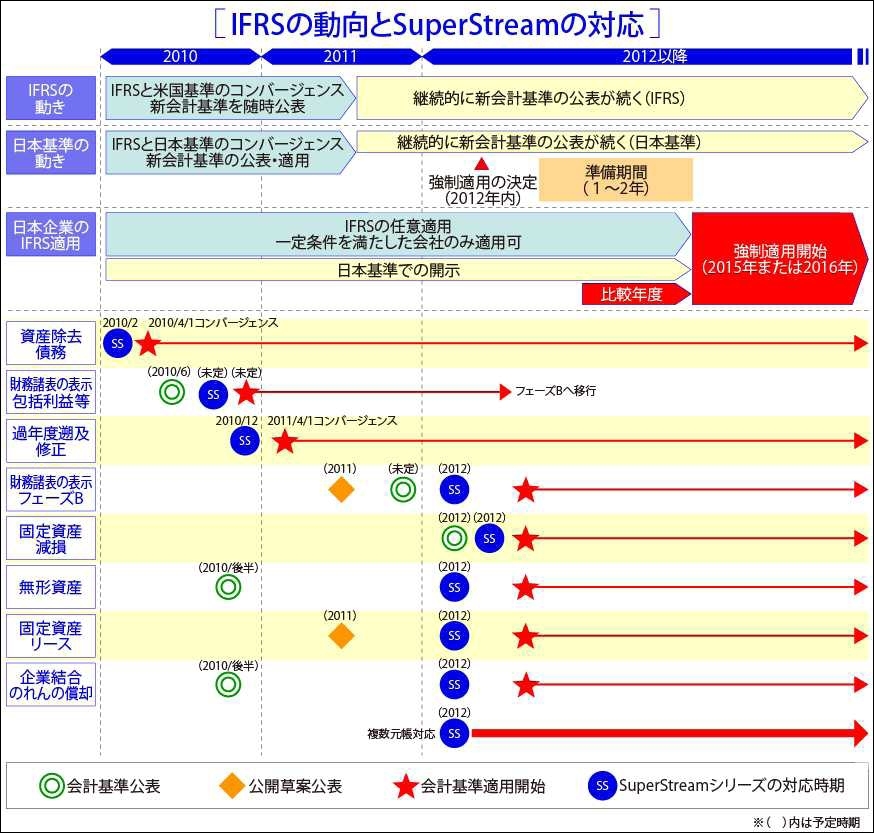Screen dimensions: 874x833
Task: Click the legend red star for 会計基準適用開始
Action: pyautogui.click(x=405, y=786)
